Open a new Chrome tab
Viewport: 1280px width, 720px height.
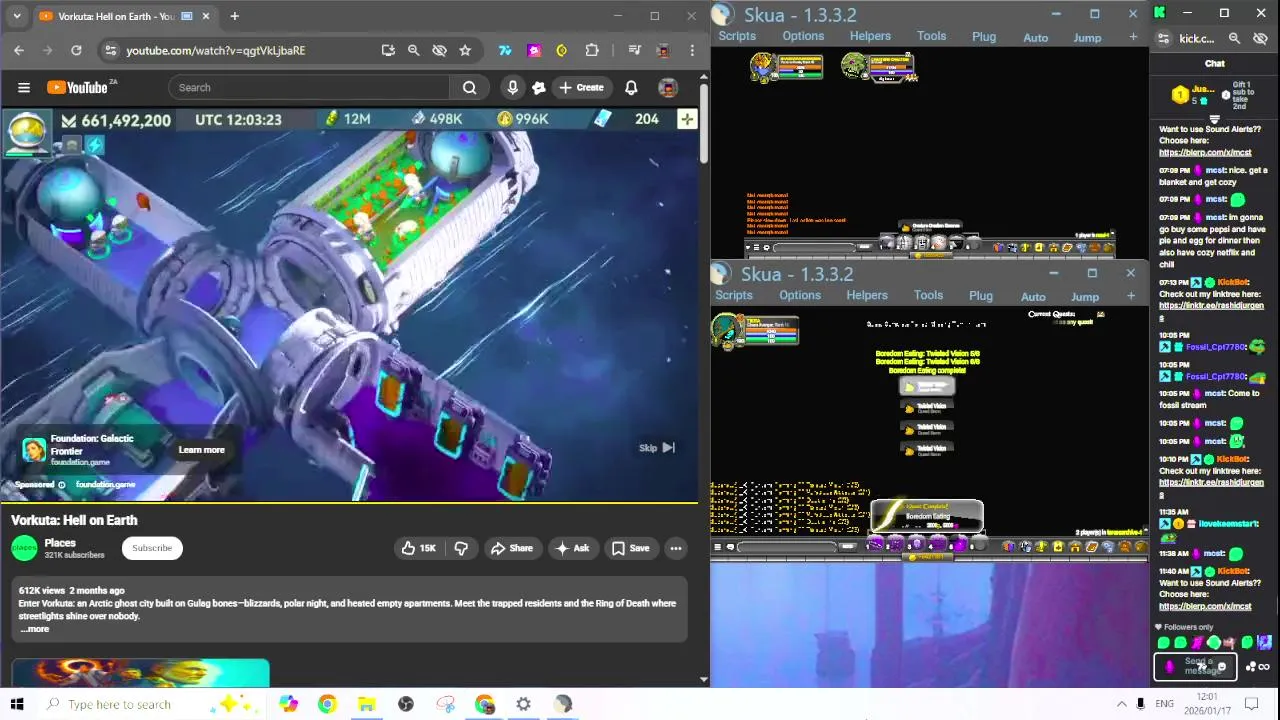(x=234, y=16)
